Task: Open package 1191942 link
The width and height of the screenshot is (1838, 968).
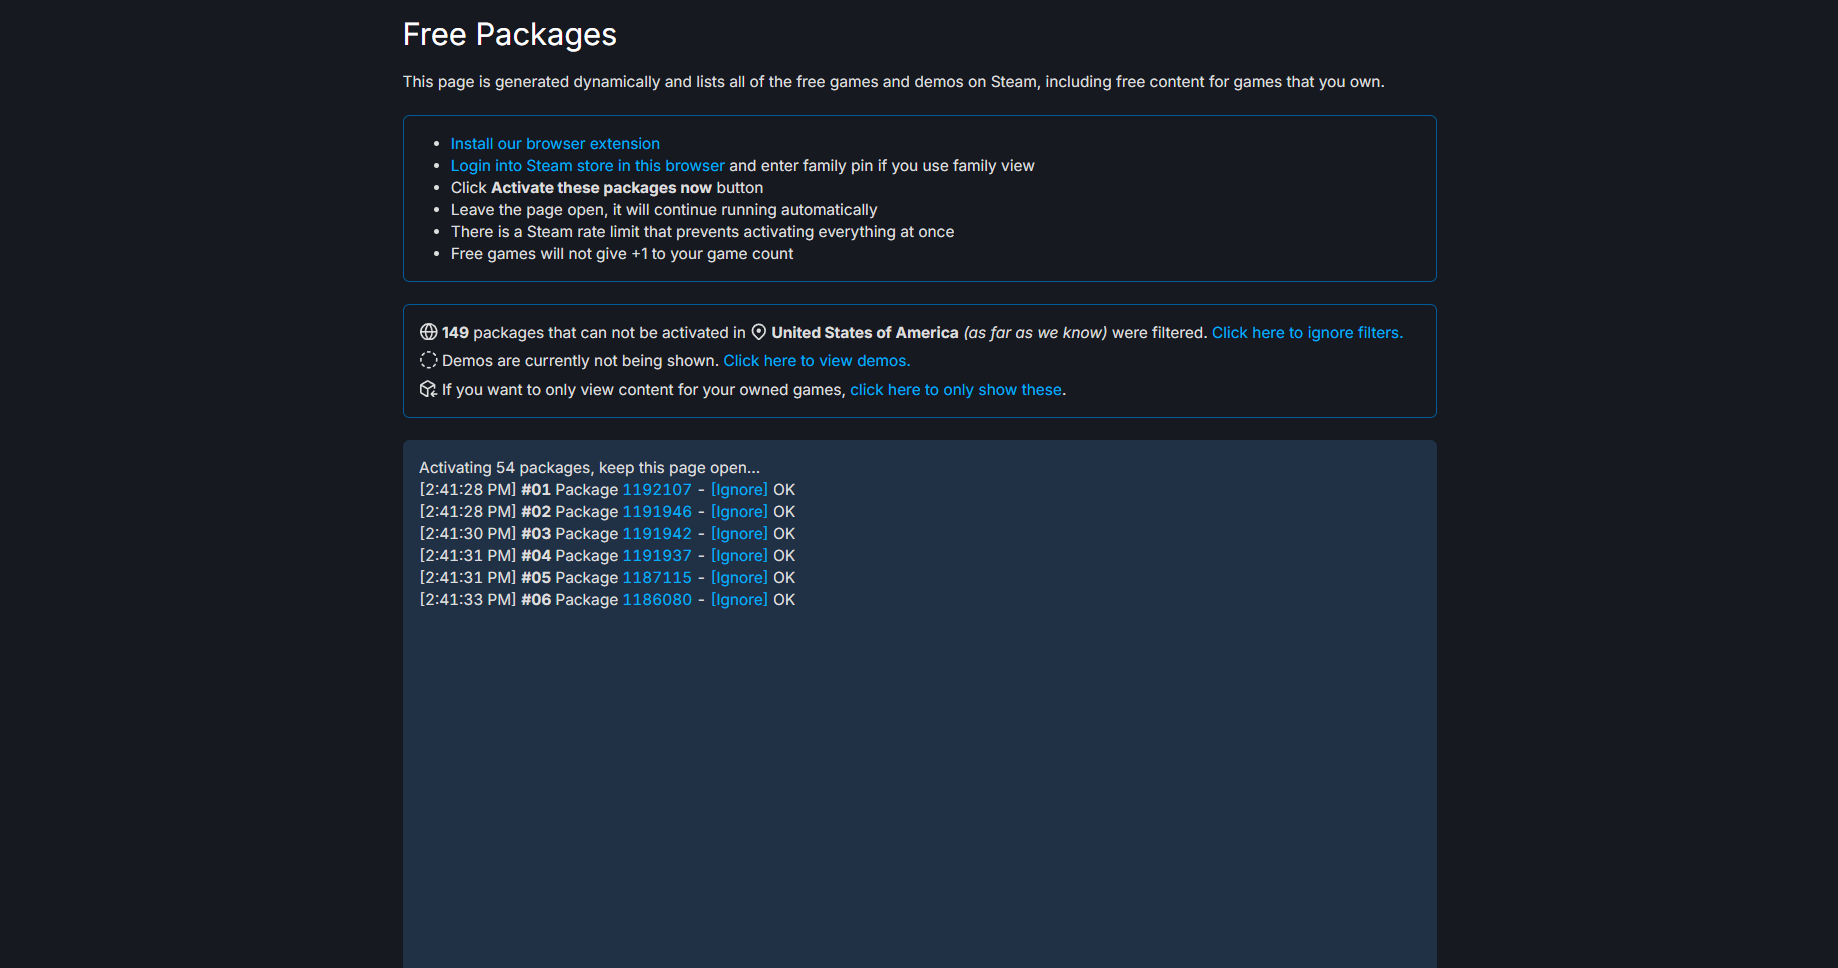Action: tap(657, 534)
